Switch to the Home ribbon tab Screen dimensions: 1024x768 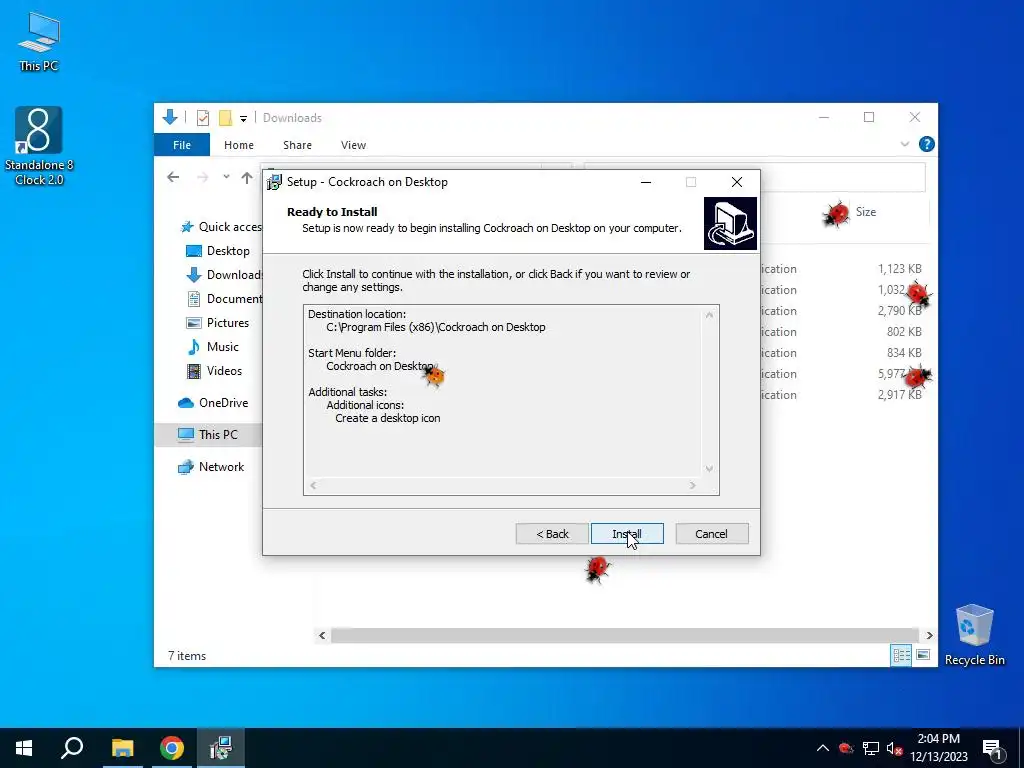[238, 145]
